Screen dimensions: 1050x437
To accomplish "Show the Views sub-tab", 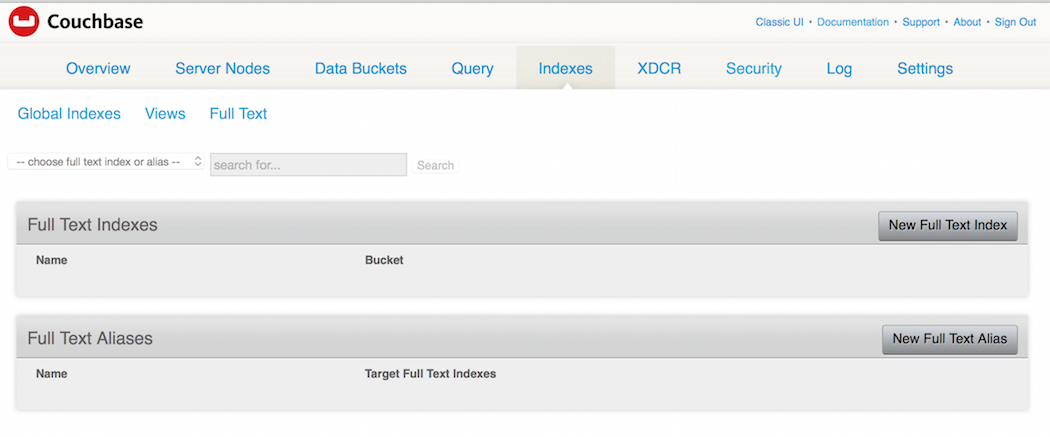I will (165, 114).
